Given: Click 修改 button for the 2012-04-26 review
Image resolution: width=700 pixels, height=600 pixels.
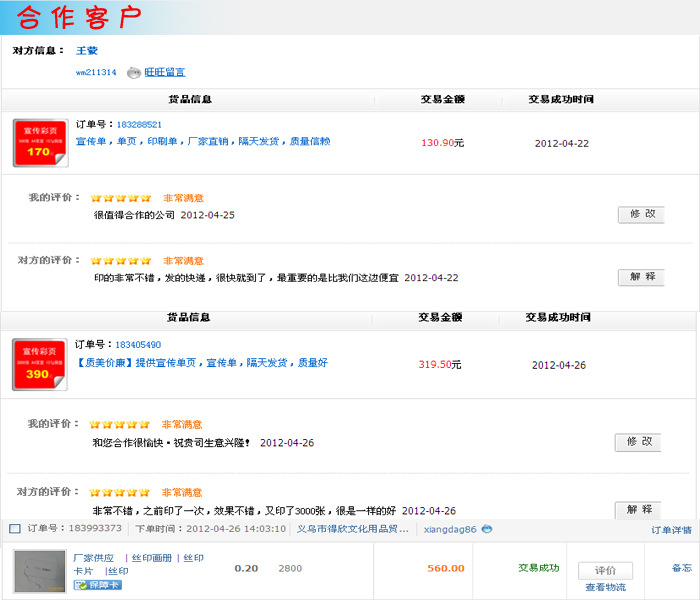Looking at the screenshot, I should [638, 442].
